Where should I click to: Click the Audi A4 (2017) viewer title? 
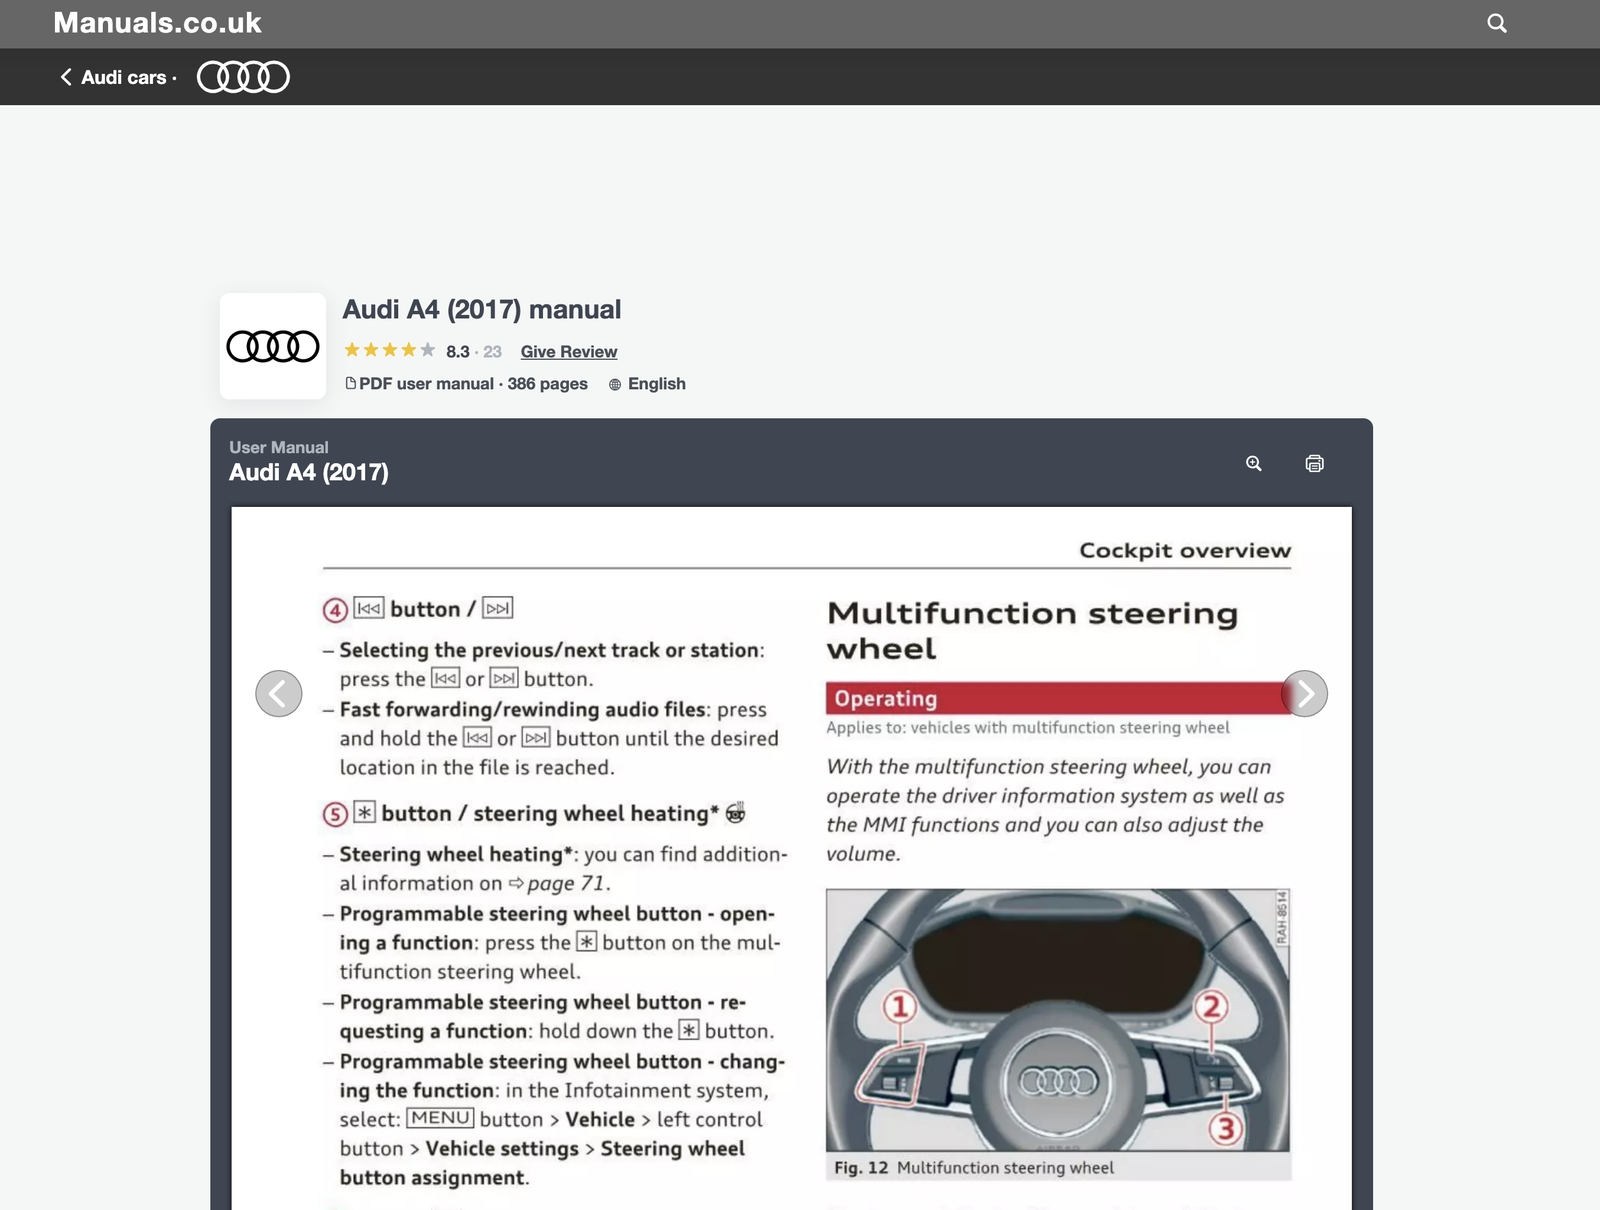point(309,472)
